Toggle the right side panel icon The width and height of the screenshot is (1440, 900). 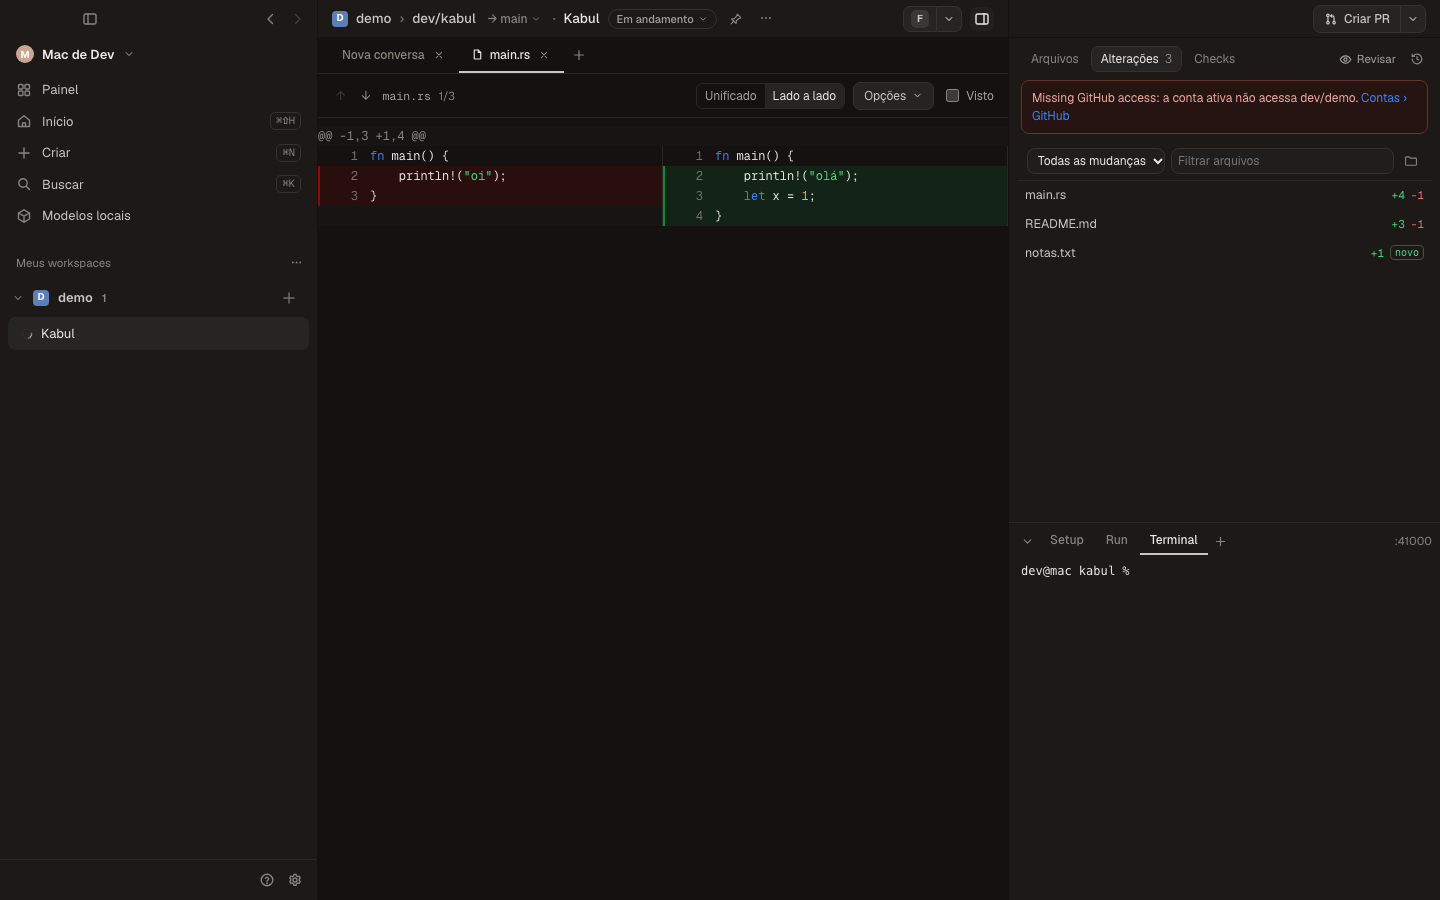[982, 19]
